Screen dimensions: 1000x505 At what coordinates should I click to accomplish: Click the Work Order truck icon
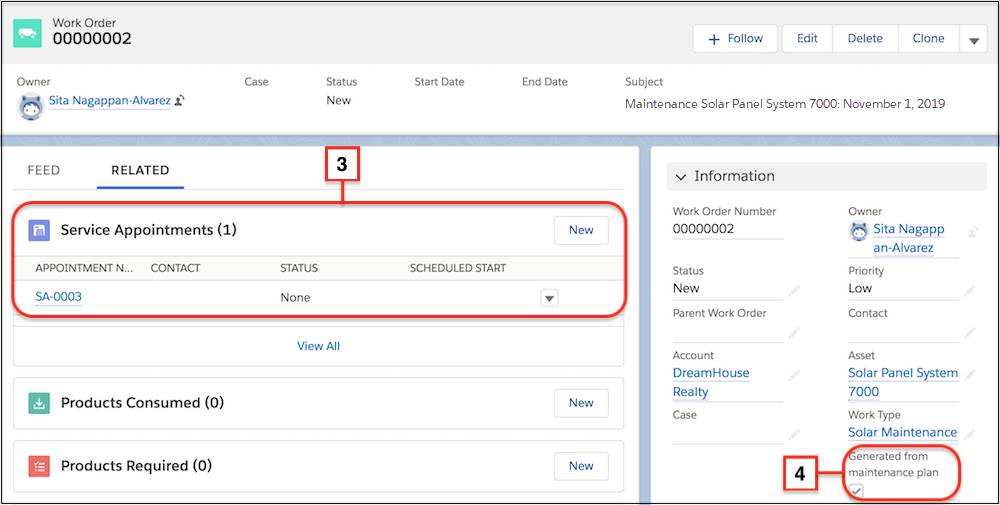27,33
